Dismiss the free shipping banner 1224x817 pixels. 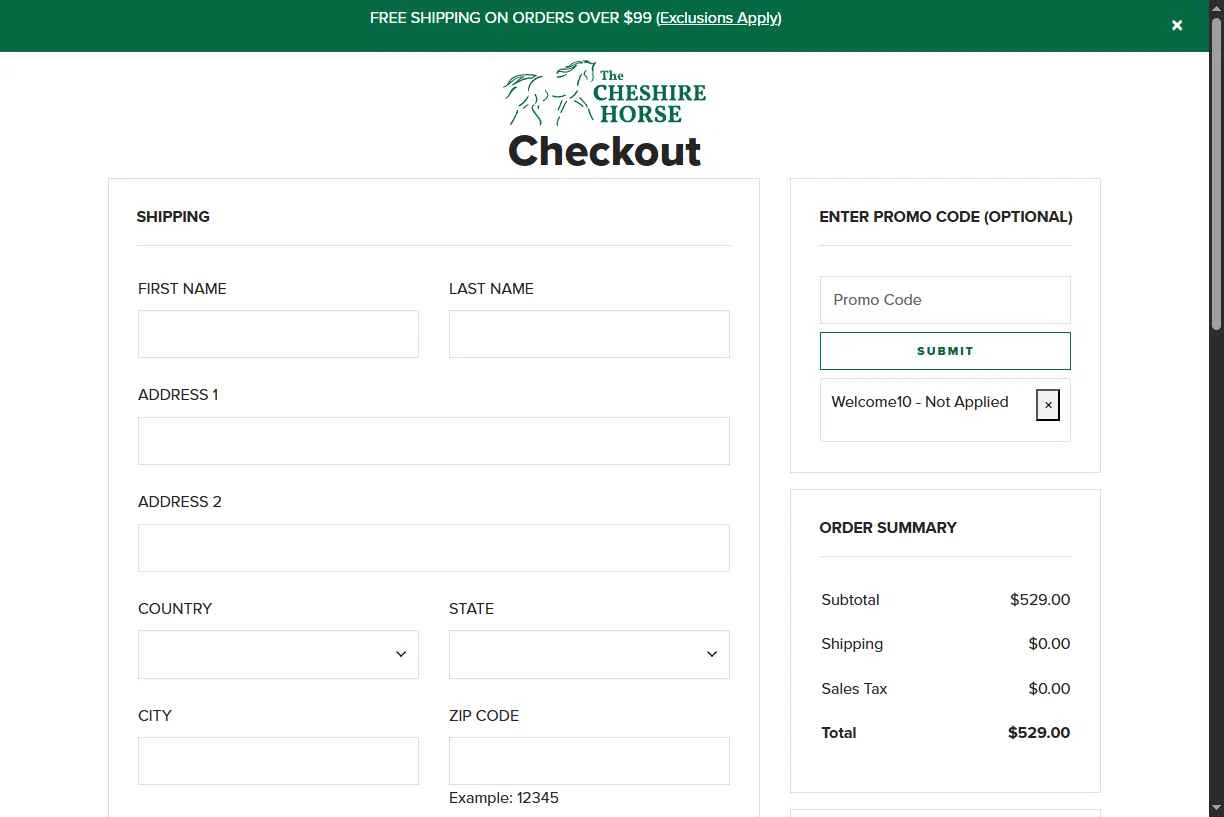pyautogui.click(x=1177, y=25)
